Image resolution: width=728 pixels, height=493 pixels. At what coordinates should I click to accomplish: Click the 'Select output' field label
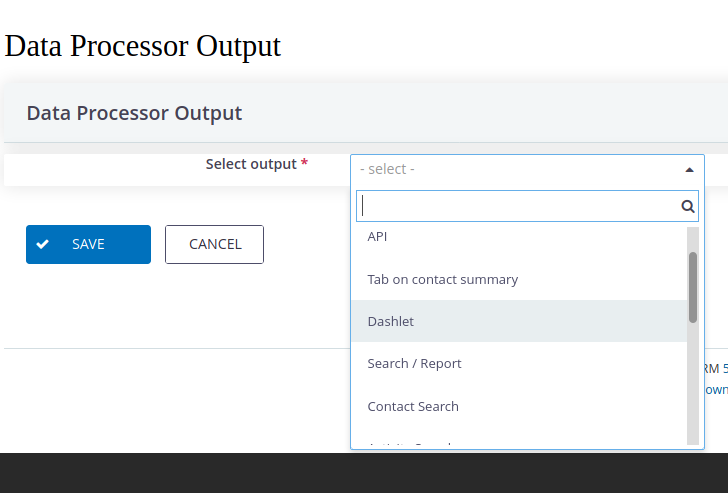coord(251,164)
